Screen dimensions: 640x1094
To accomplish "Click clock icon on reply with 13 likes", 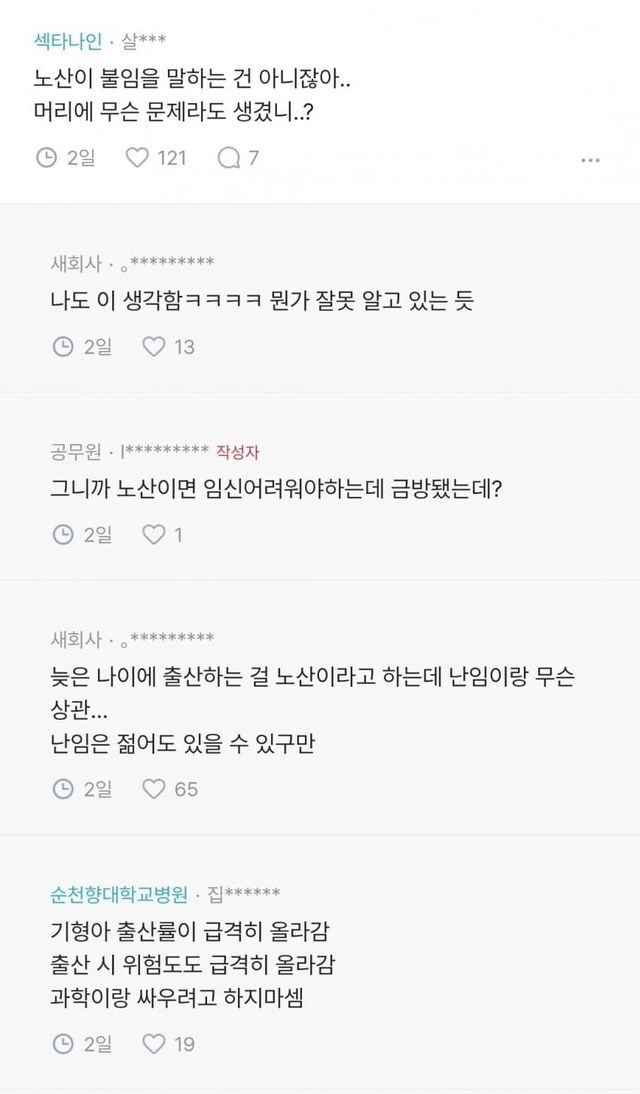I will pos(62,347).
